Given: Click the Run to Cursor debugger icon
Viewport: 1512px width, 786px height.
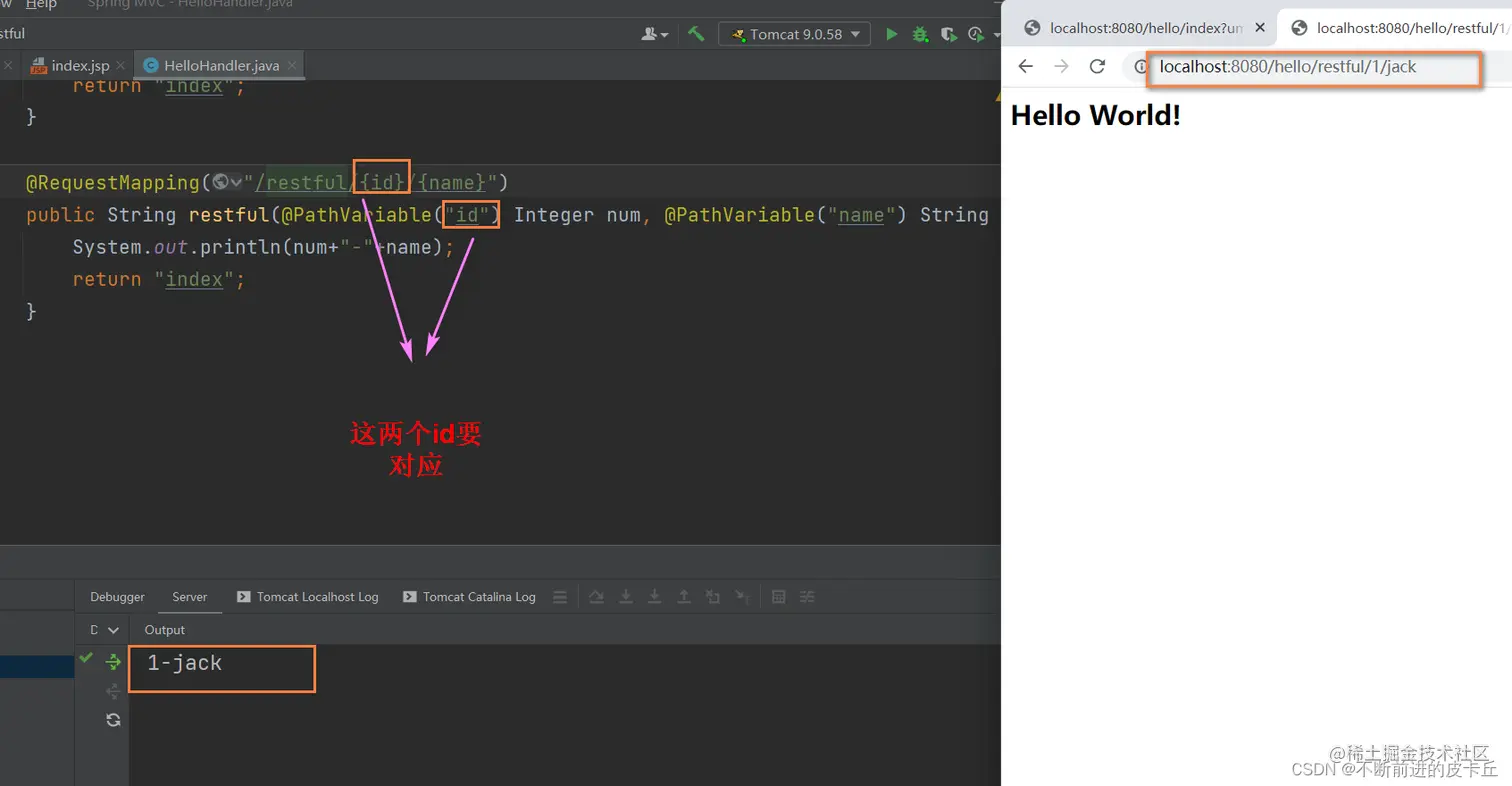Looking at the screenshot, I should (742, 597).
